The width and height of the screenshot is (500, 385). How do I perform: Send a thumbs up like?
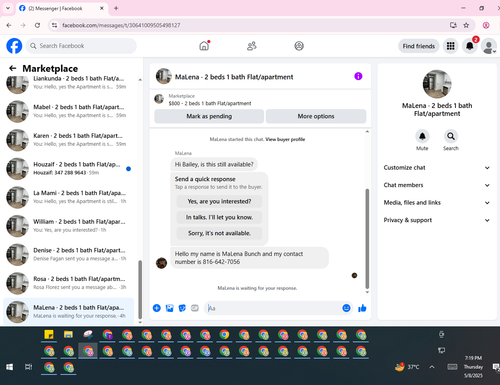click(362, 308)
